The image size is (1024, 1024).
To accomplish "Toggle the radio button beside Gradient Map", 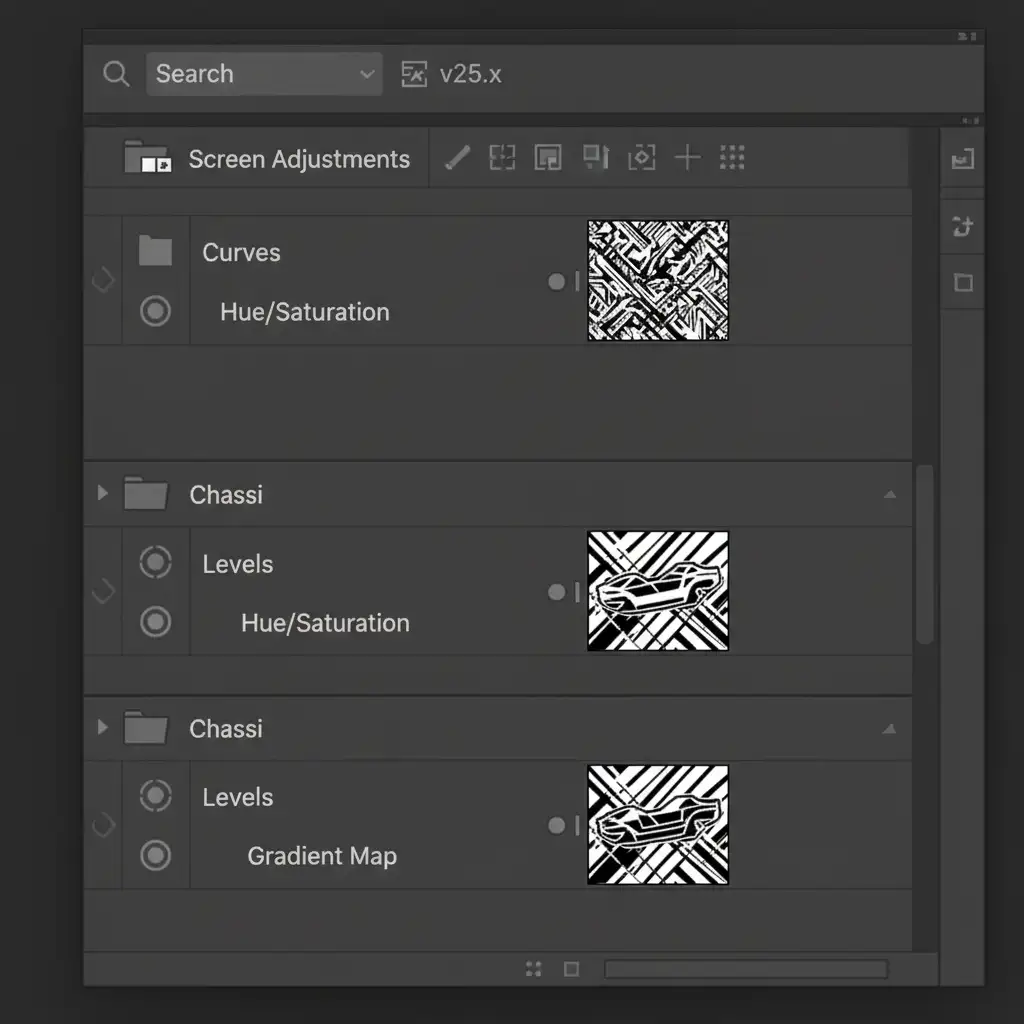I will [155, 856].
